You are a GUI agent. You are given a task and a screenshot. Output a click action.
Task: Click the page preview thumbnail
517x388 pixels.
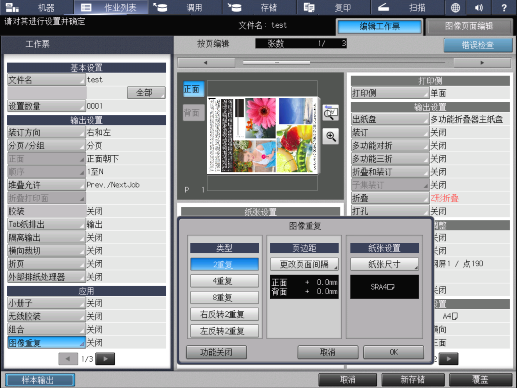coord(262,135)
